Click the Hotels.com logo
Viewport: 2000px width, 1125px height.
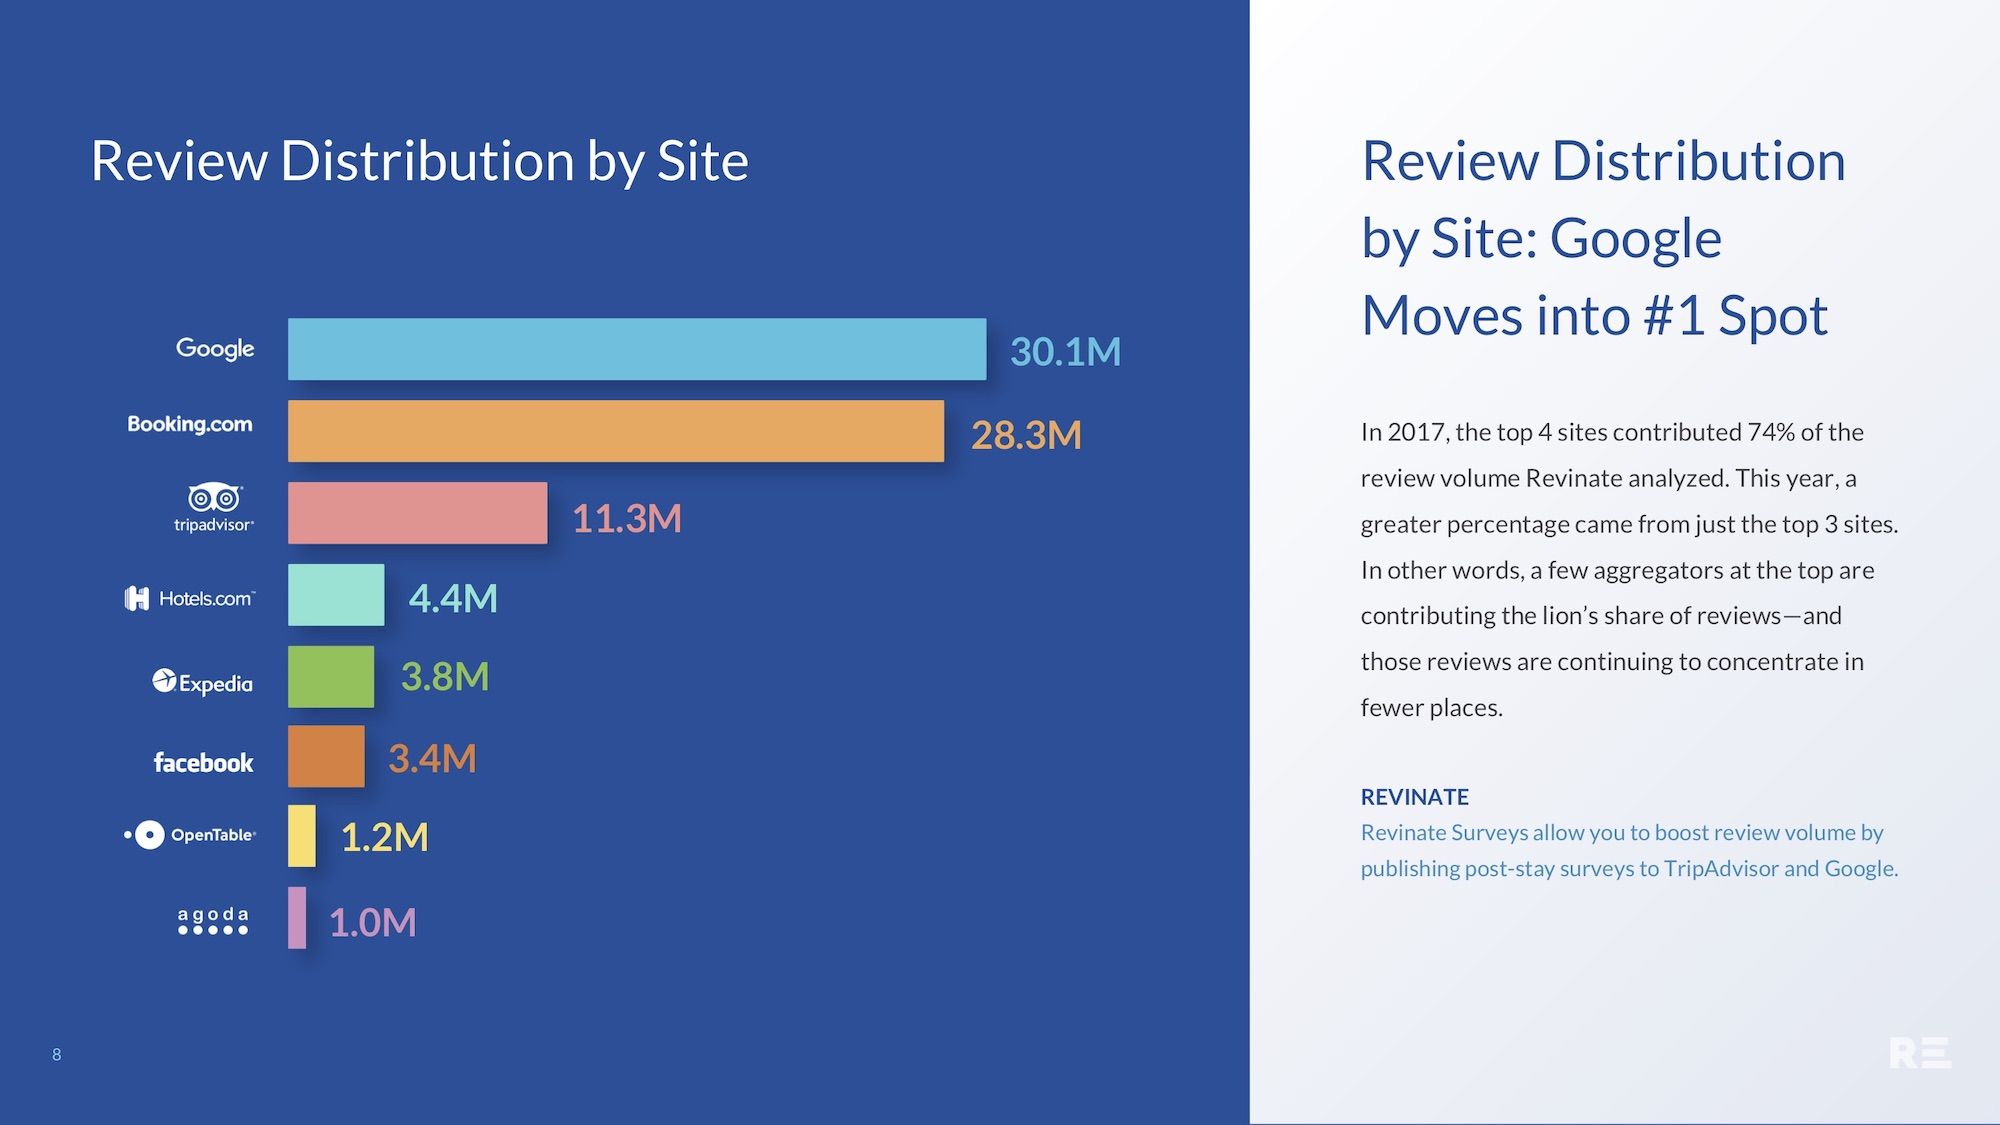click(x=189, y=598)
